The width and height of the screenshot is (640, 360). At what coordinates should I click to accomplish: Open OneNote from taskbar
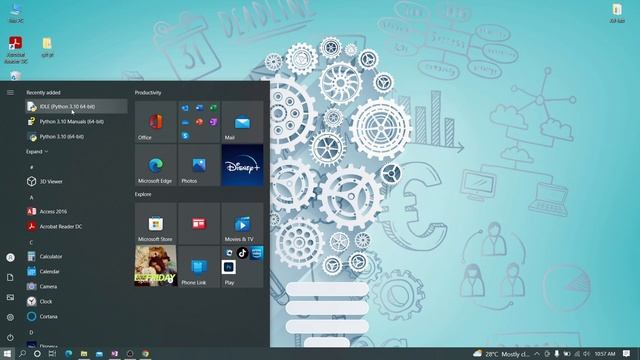pyautogui.click(x=115, y=353)
